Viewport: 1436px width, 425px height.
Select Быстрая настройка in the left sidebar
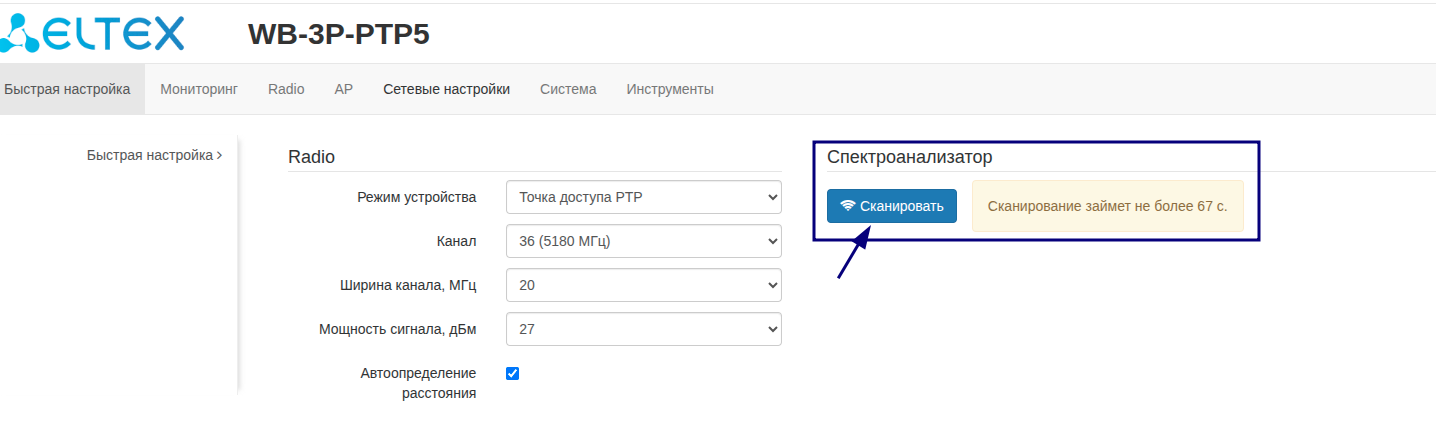click(x=149, y=156)
